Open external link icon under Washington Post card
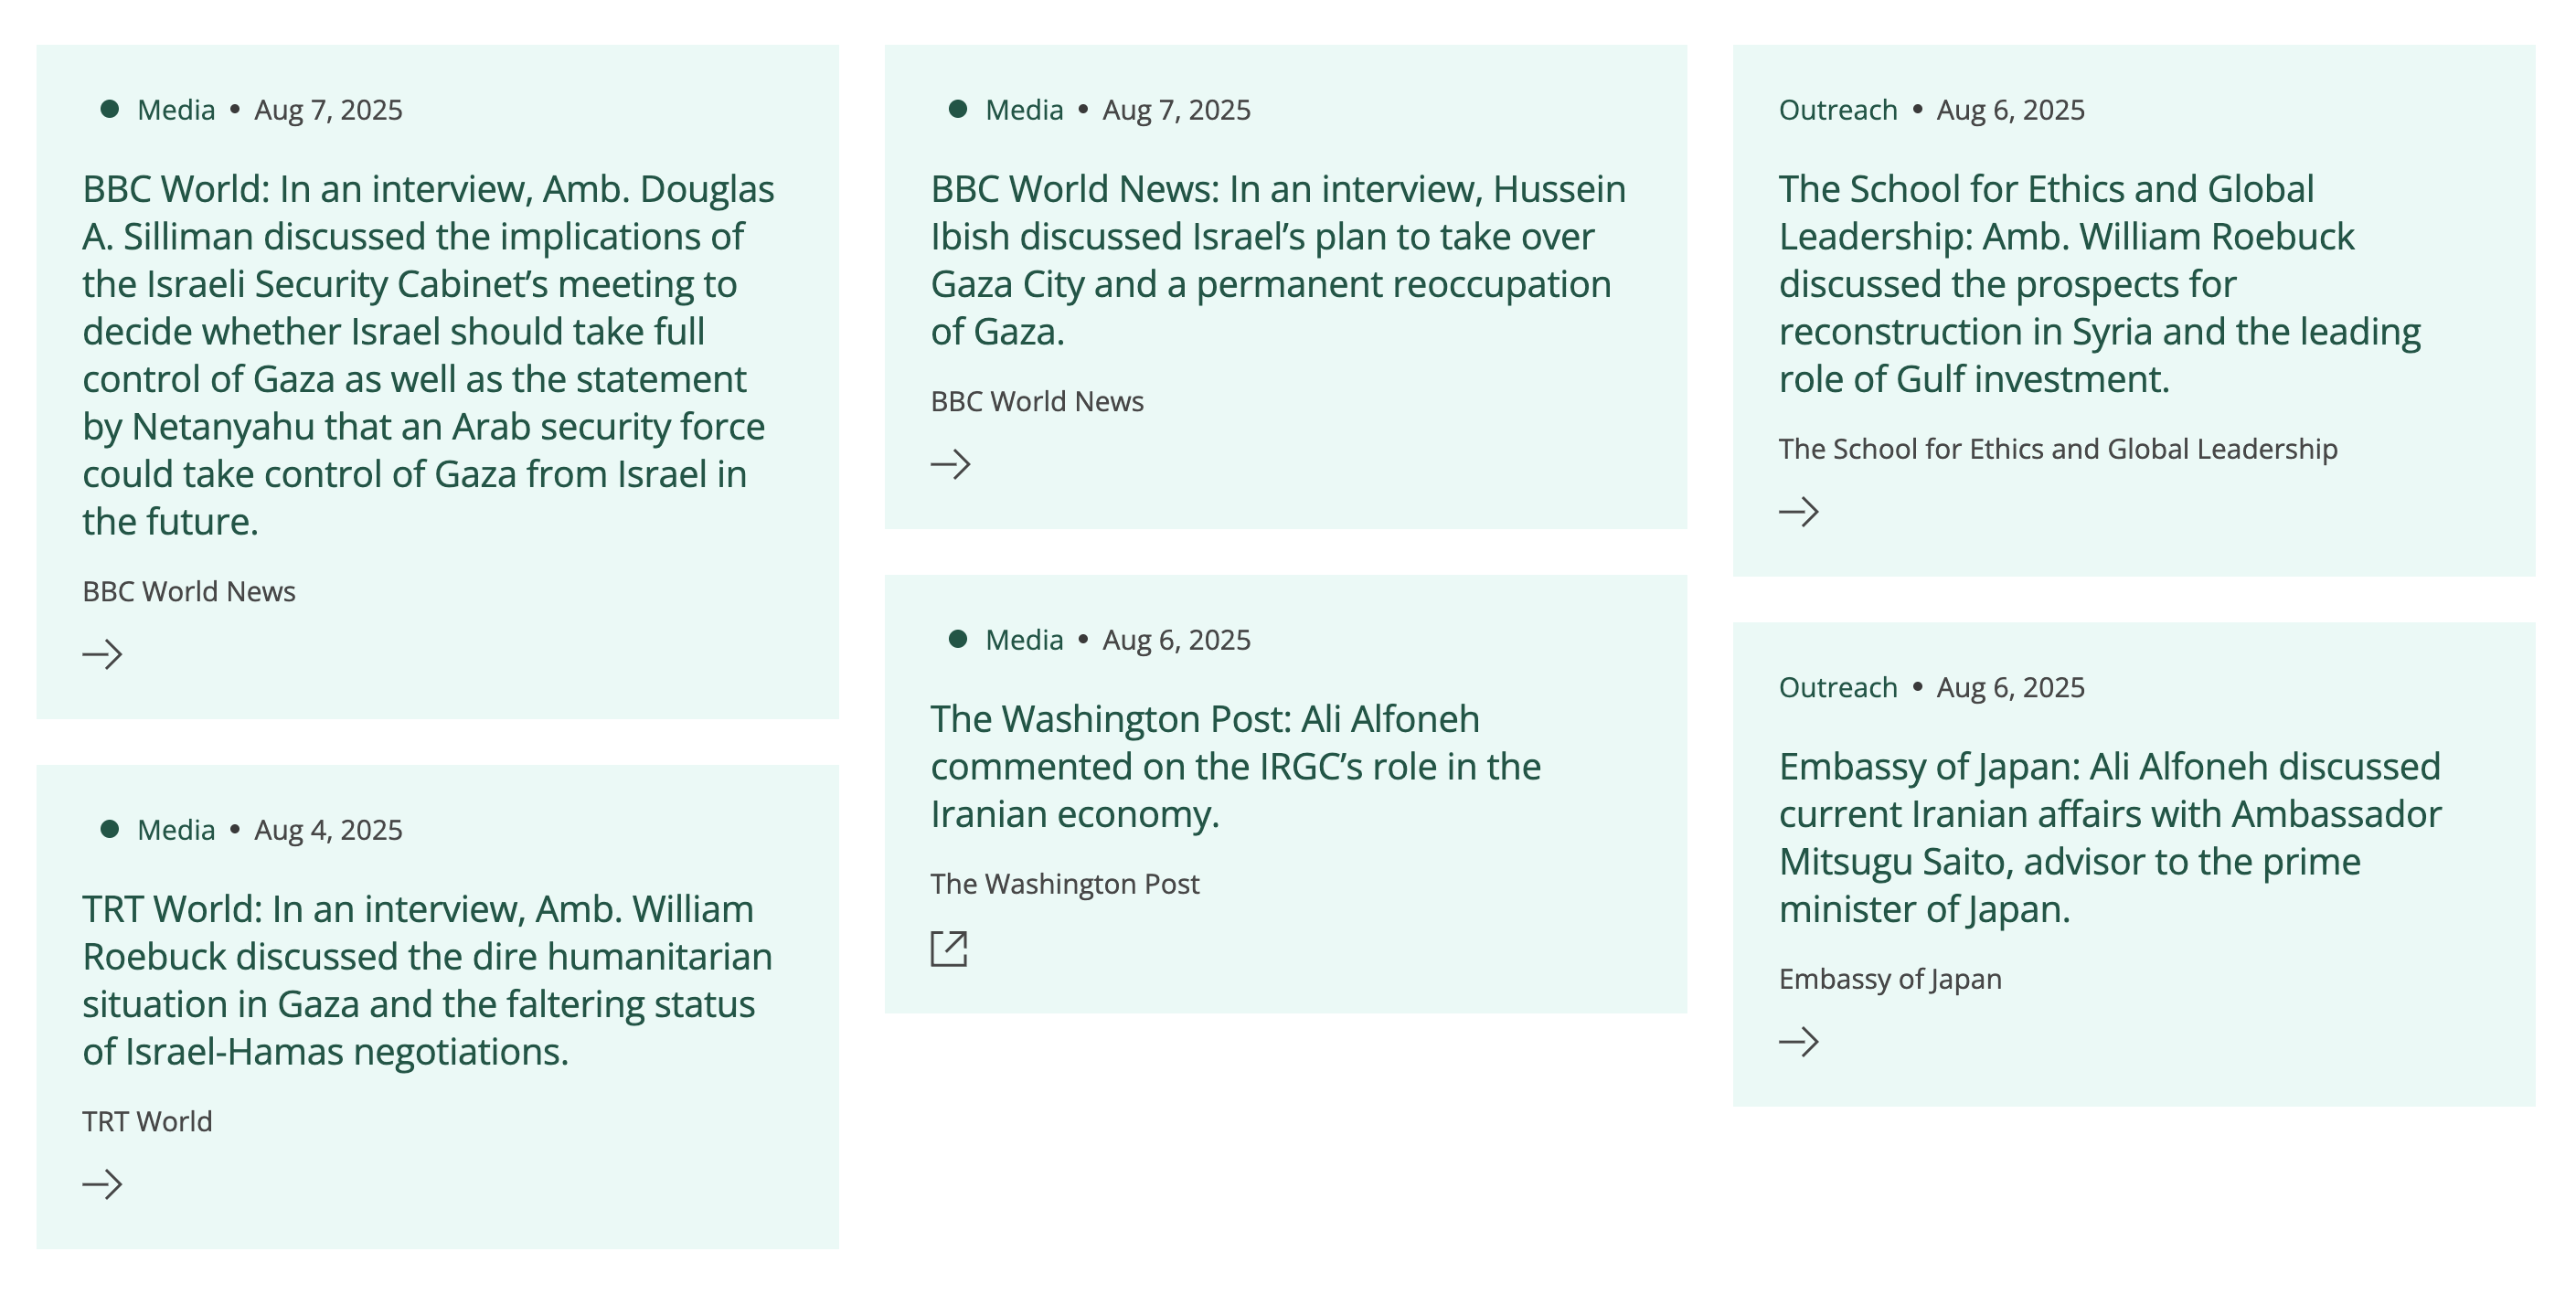The height and width of the screenshot is (1294, 2576). click(949, 948)
